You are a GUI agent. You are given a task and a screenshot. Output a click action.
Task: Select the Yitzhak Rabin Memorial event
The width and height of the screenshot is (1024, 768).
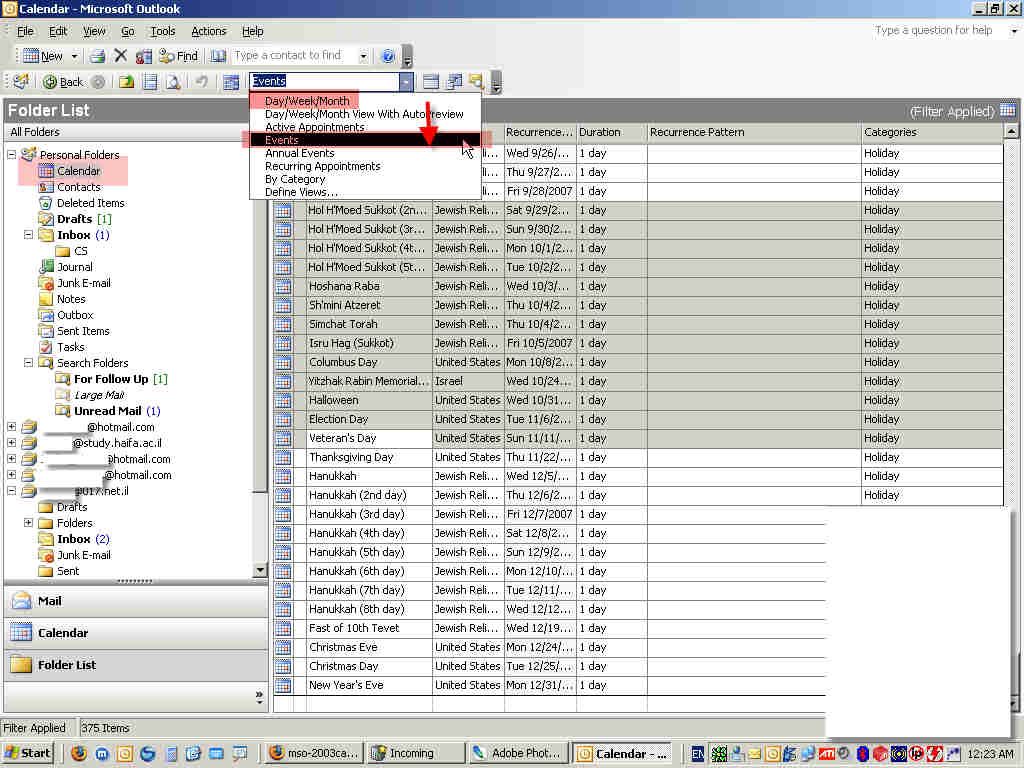[x=638, y=381]
